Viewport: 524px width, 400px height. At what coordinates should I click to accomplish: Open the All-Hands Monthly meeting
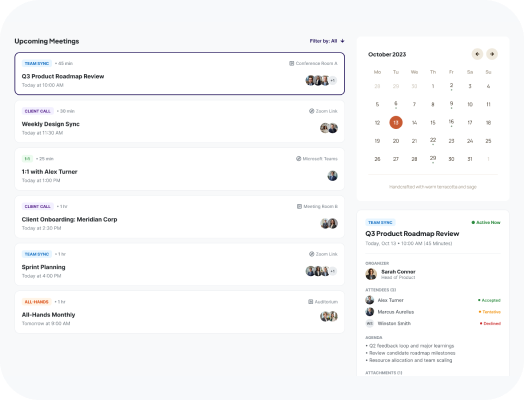point(179,312)
